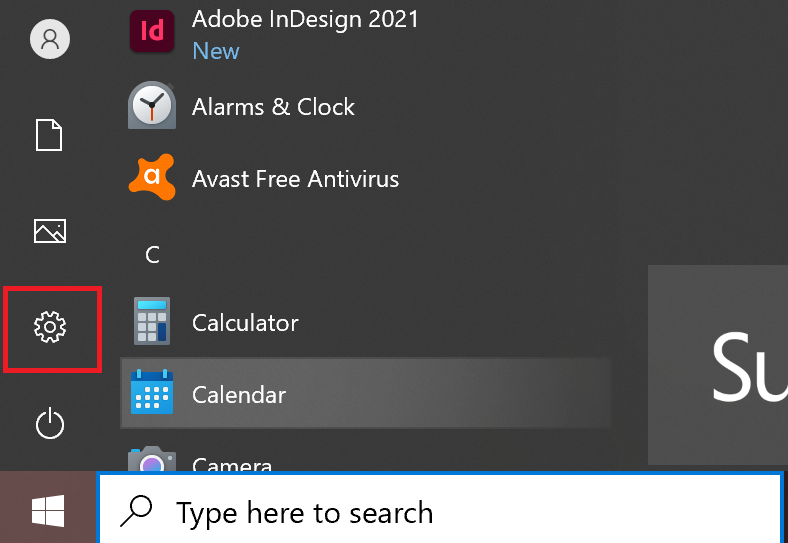Screen dimensions: 788x543
Task: Open the Camera app icon
Action: coord(152,459)
